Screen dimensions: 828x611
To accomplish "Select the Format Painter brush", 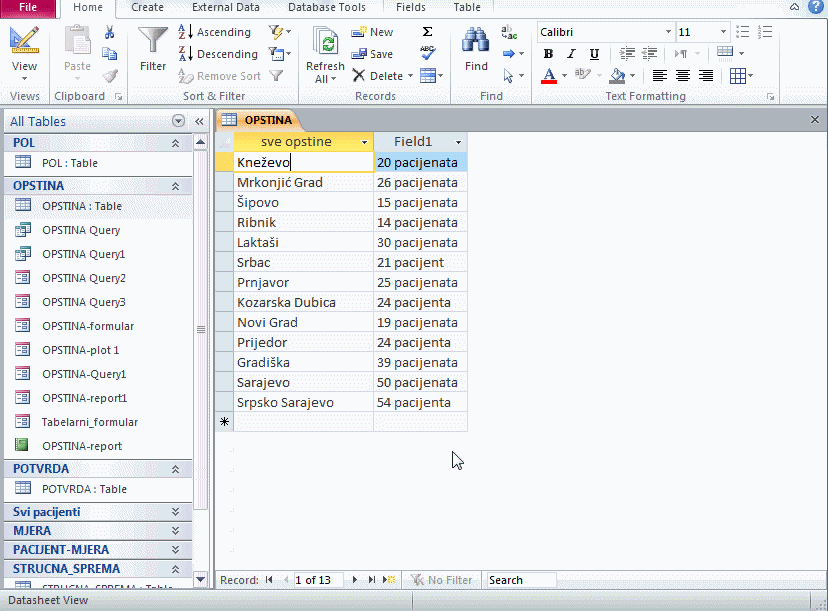I will (110, 76).
